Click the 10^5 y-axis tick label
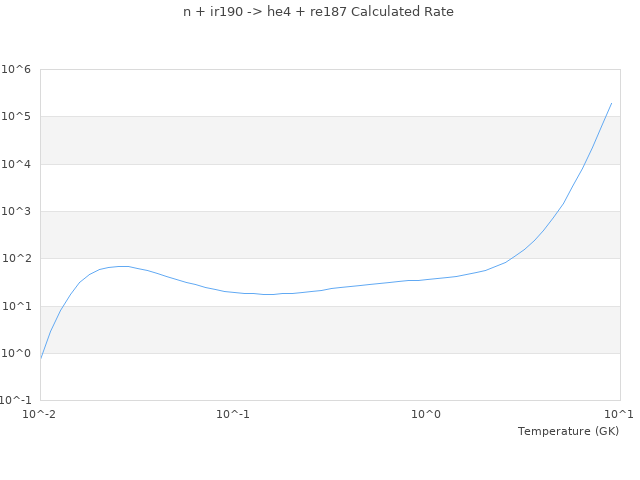Viewport: 640px width, 480px height. click(x=16, y=117)
